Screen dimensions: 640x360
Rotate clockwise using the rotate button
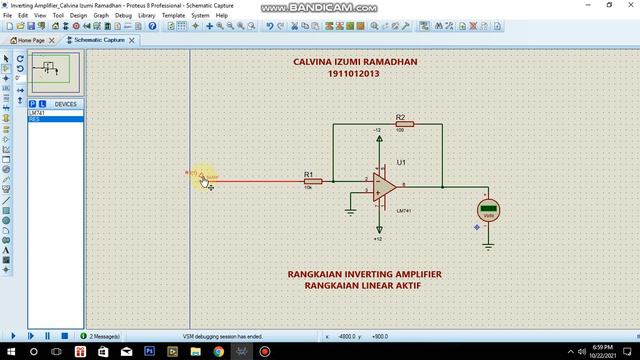[20, 59]
